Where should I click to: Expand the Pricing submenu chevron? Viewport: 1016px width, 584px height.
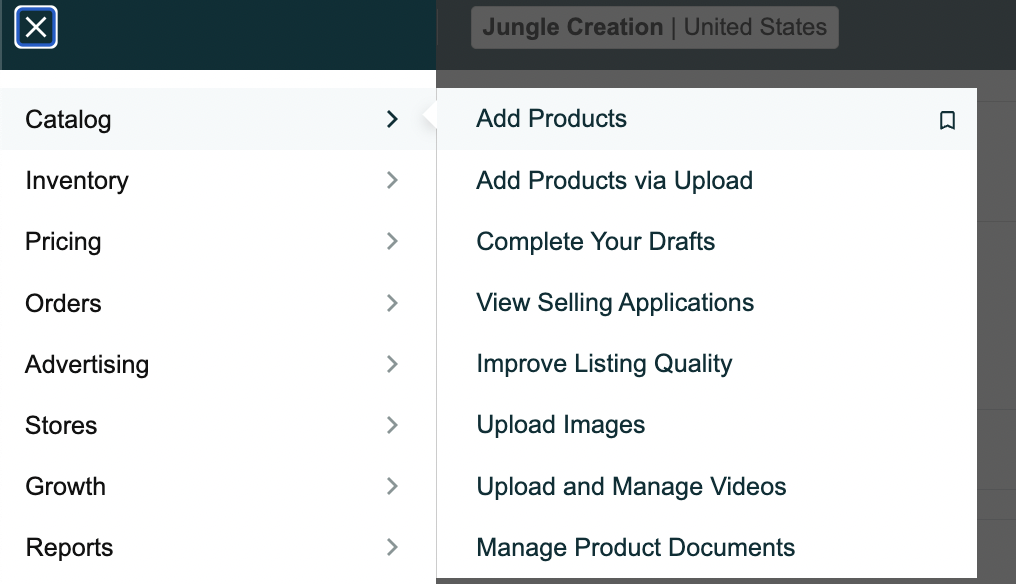coord(392,241)
